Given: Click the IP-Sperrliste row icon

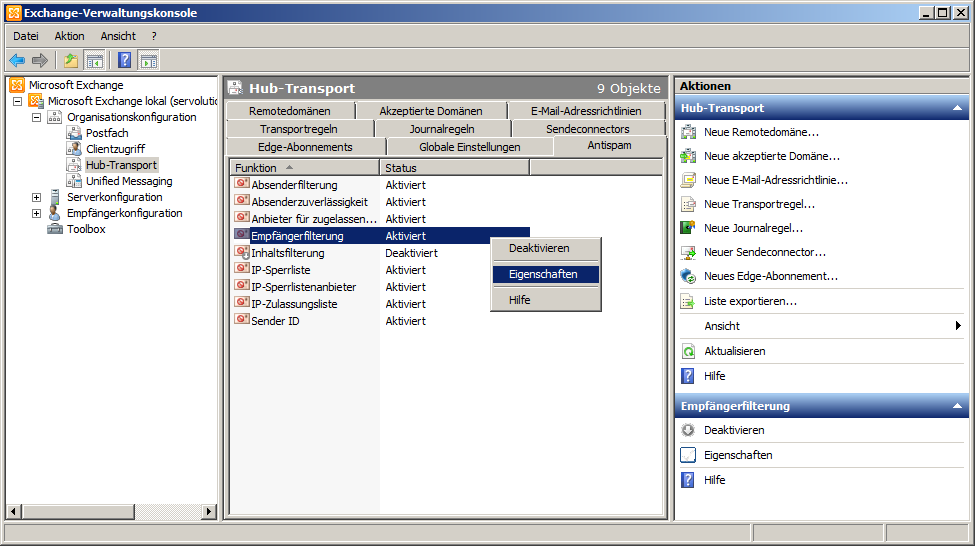Looking at the screenshot, I should (242, 269).
